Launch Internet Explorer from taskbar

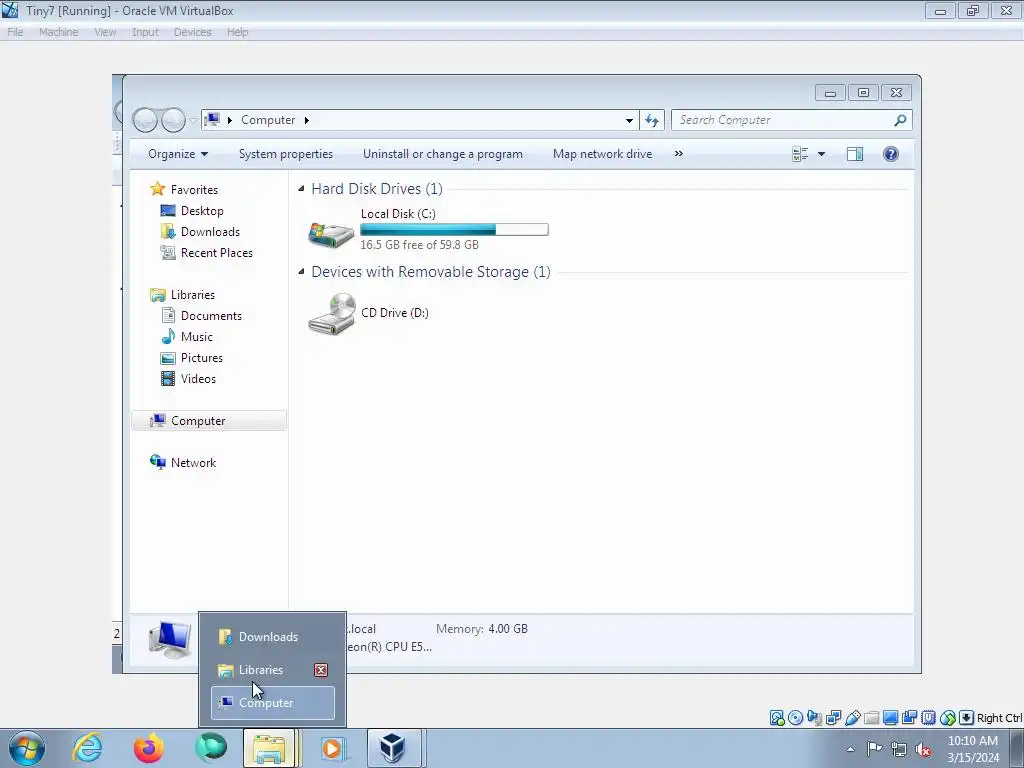tap(88, 748)
